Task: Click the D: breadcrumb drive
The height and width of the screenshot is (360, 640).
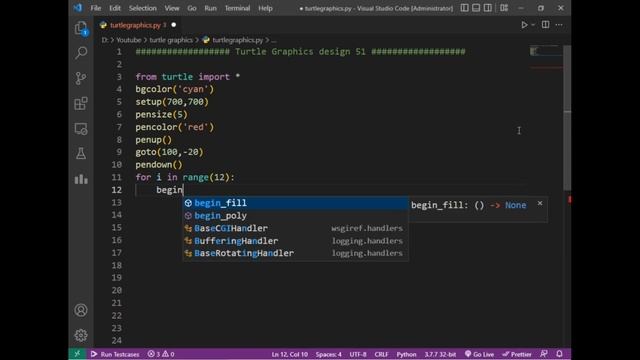Action: tap(105, 40)
